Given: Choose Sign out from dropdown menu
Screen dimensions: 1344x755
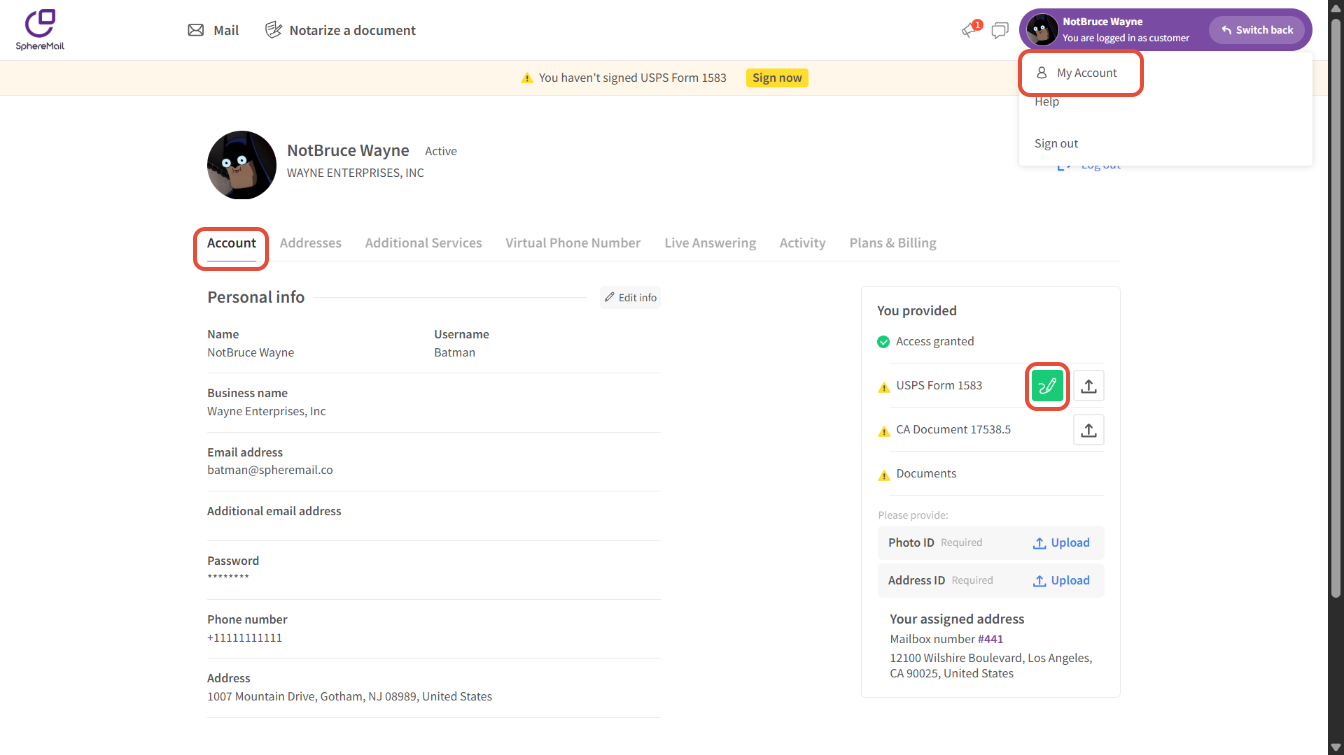Looking at the screenshot, I should coord(1056,143).
